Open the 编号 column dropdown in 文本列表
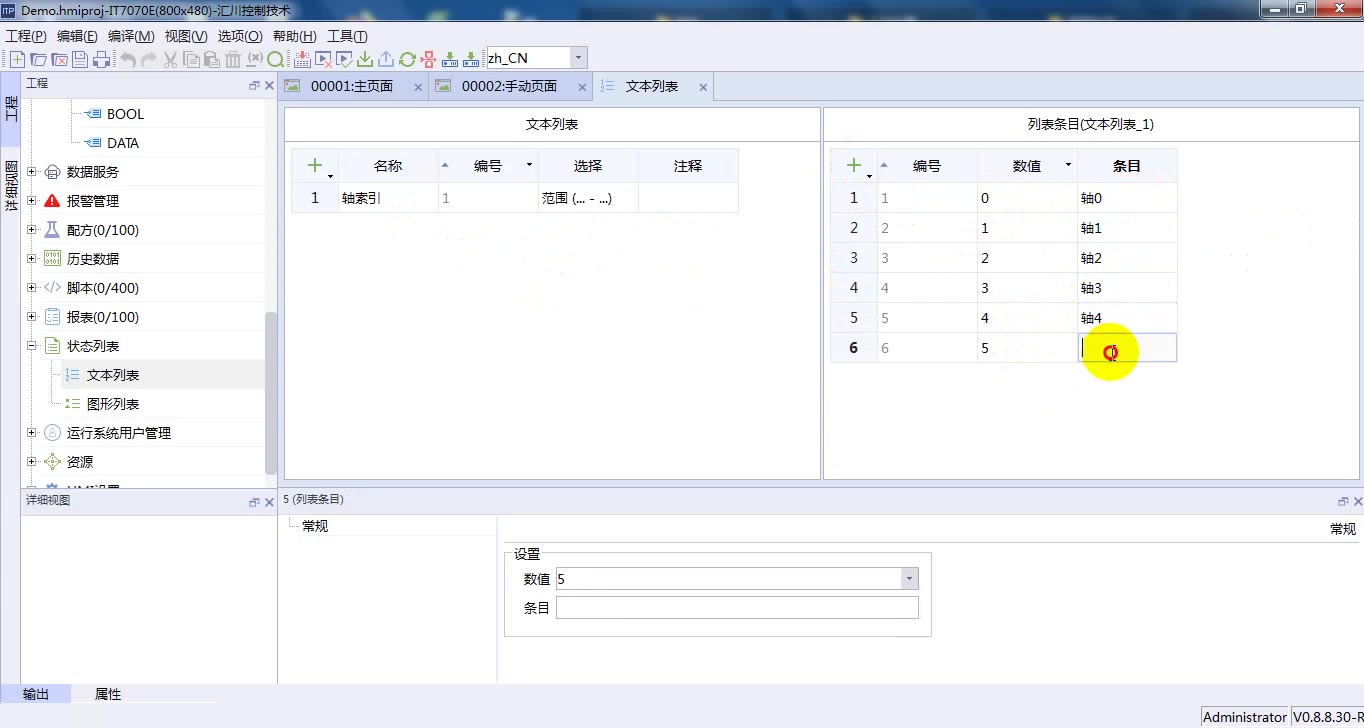The image size is (1364, 728). [x=529, y=165]
